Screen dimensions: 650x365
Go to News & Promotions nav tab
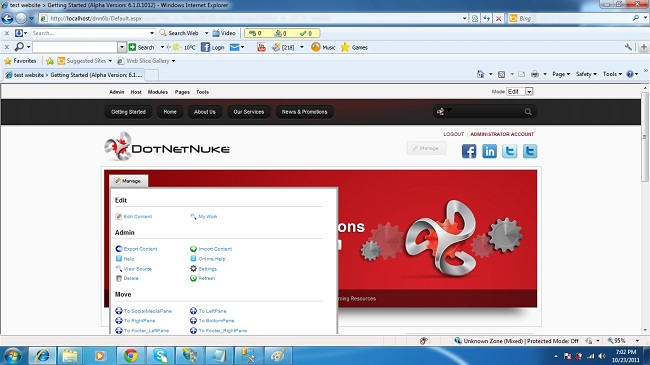pyautogui.click(x=305, y=112)
